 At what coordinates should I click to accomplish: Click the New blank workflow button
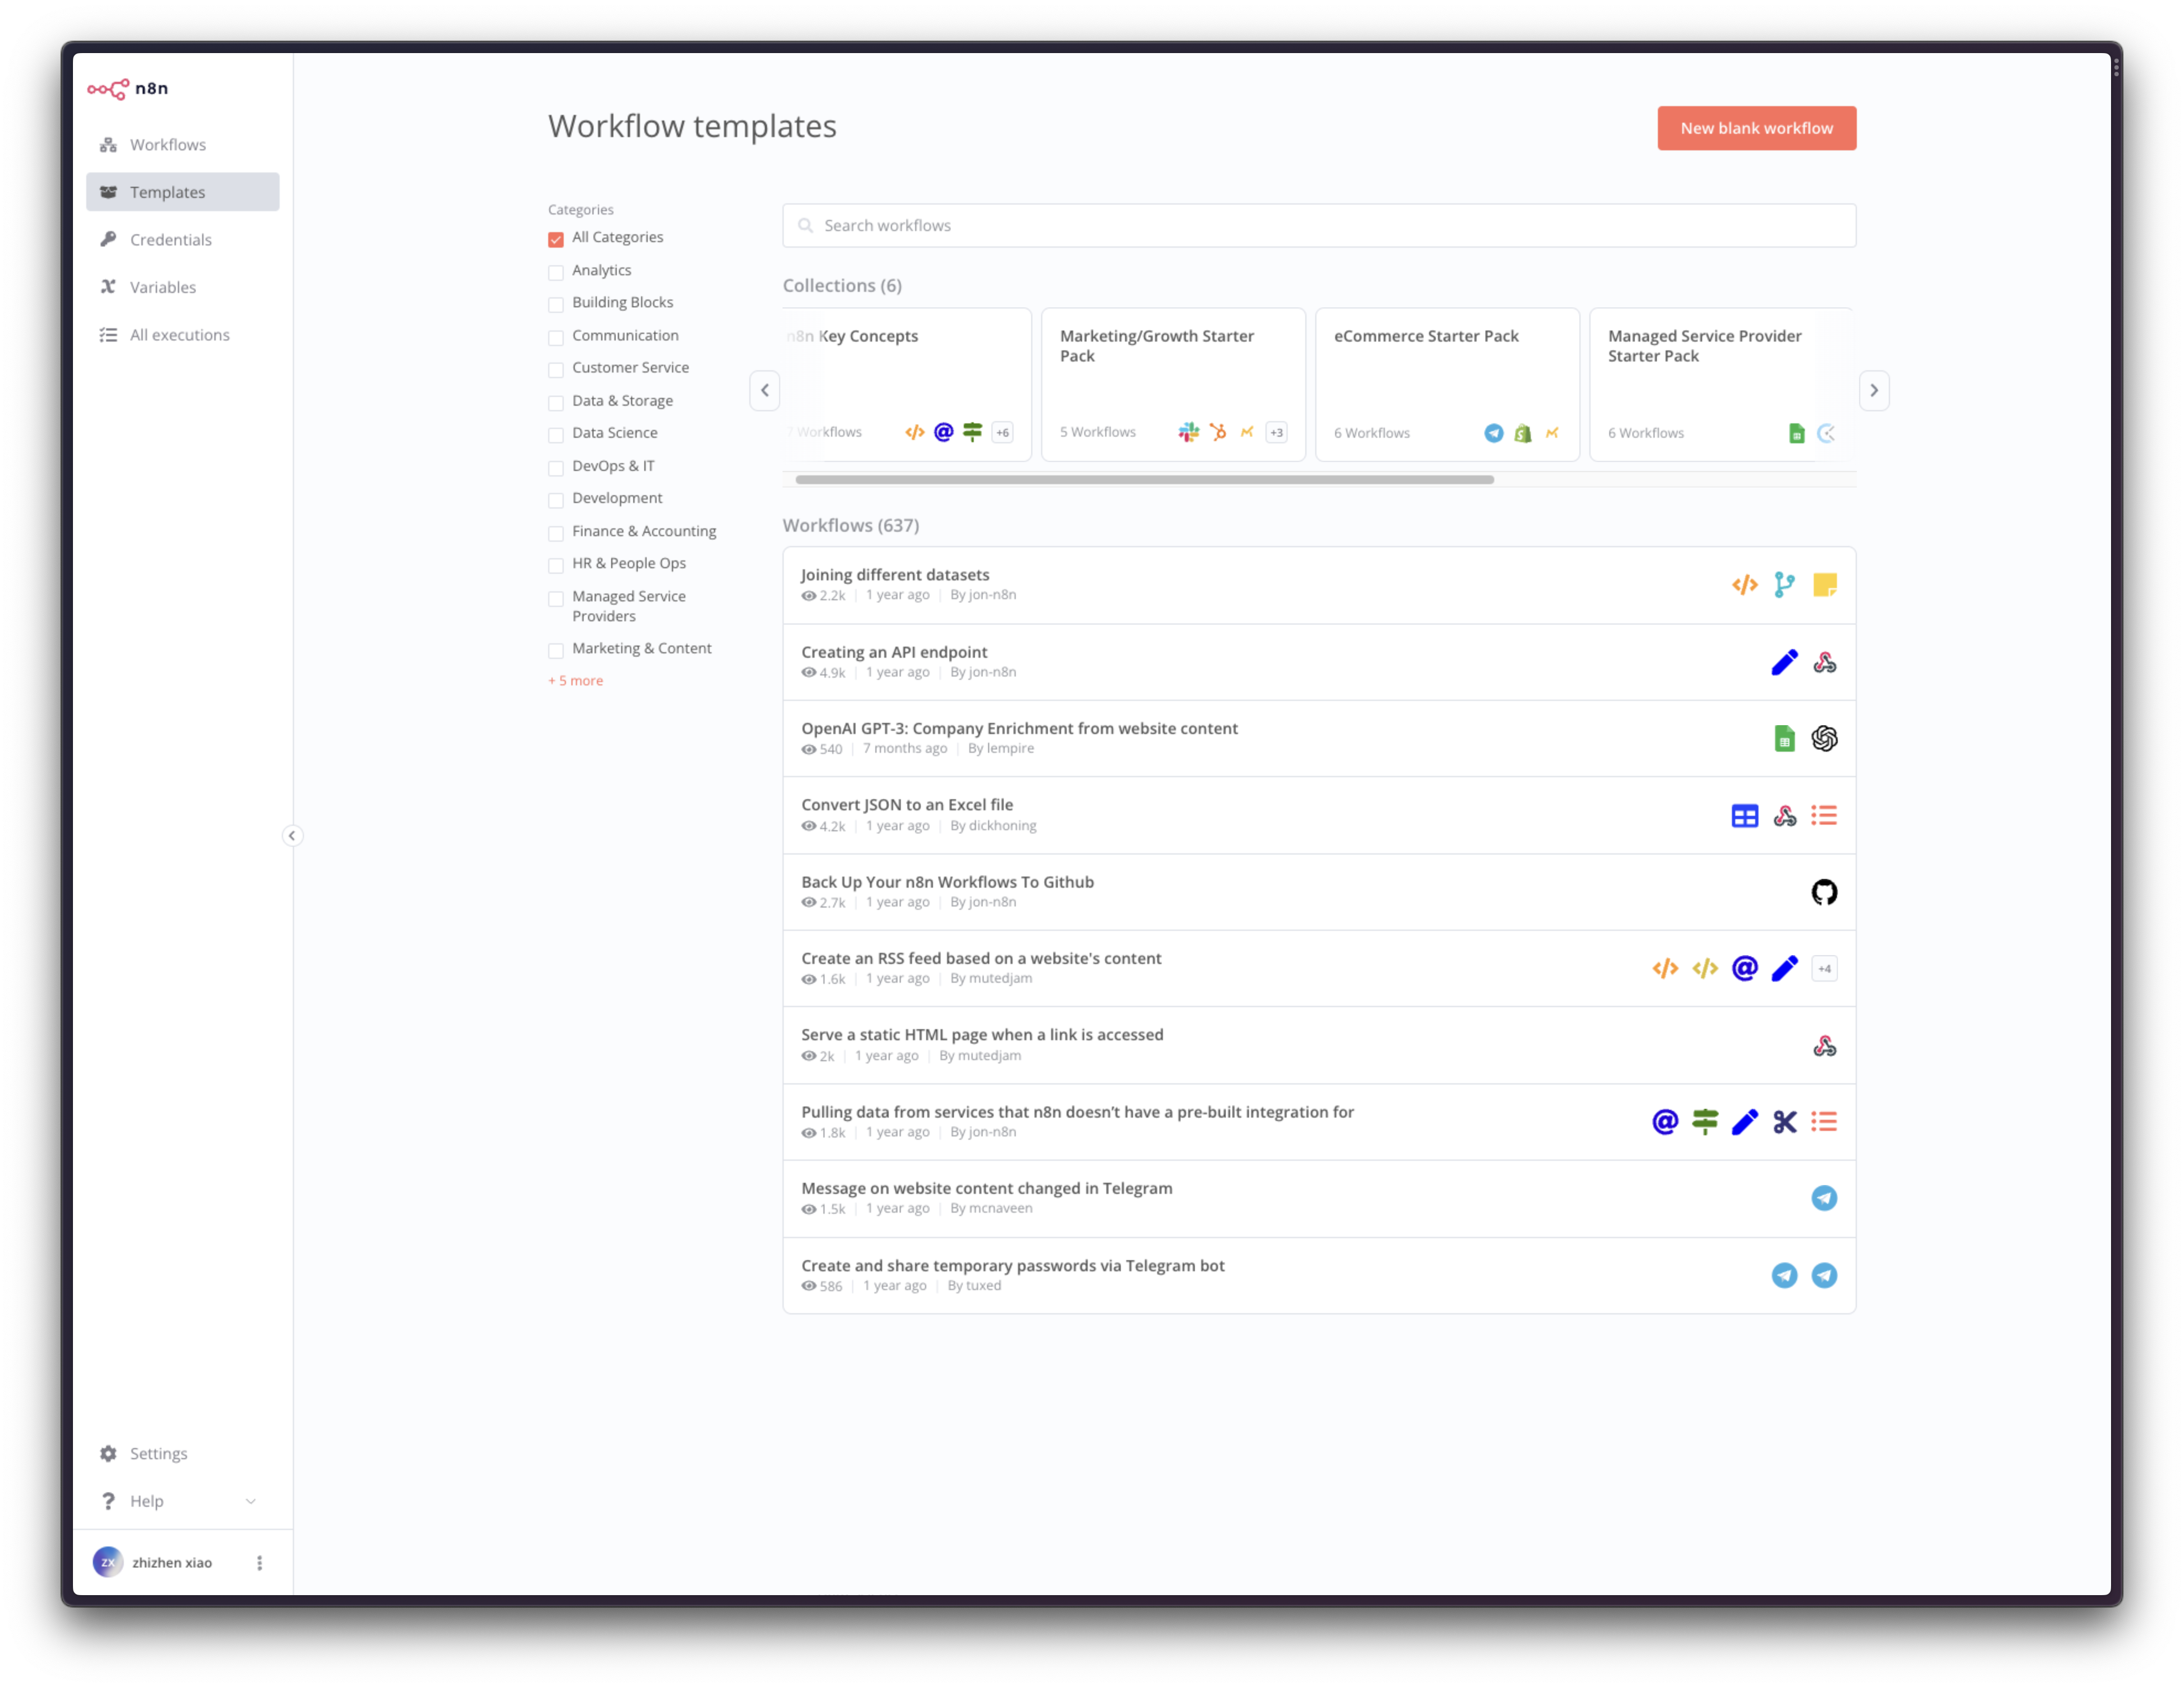pyautogui.click(x=1756, y=128)
